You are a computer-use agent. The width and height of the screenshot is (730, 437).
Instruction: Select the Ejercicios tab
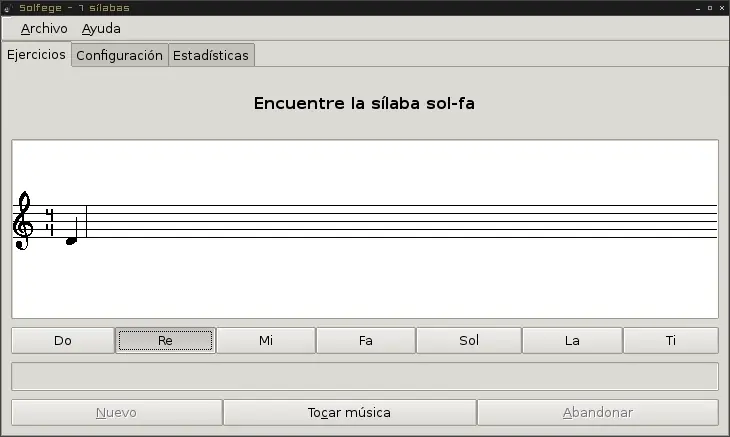36,54
